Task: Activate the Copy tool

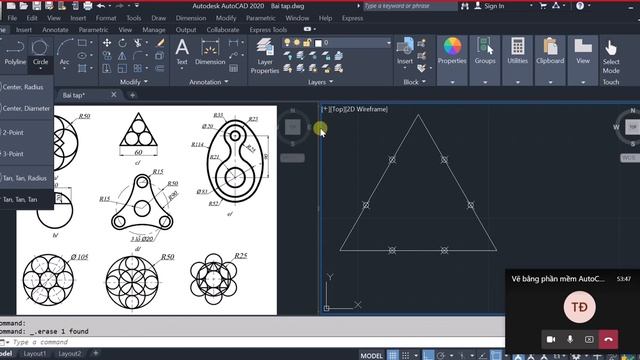Action: pyautogui.click(x=107, y=56)
